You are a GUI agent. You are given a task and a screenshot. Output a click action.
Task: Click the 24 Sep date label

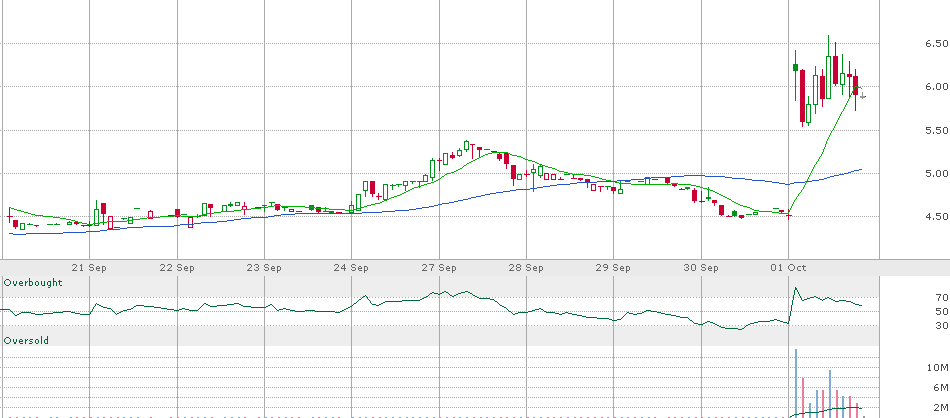[351, 268]
